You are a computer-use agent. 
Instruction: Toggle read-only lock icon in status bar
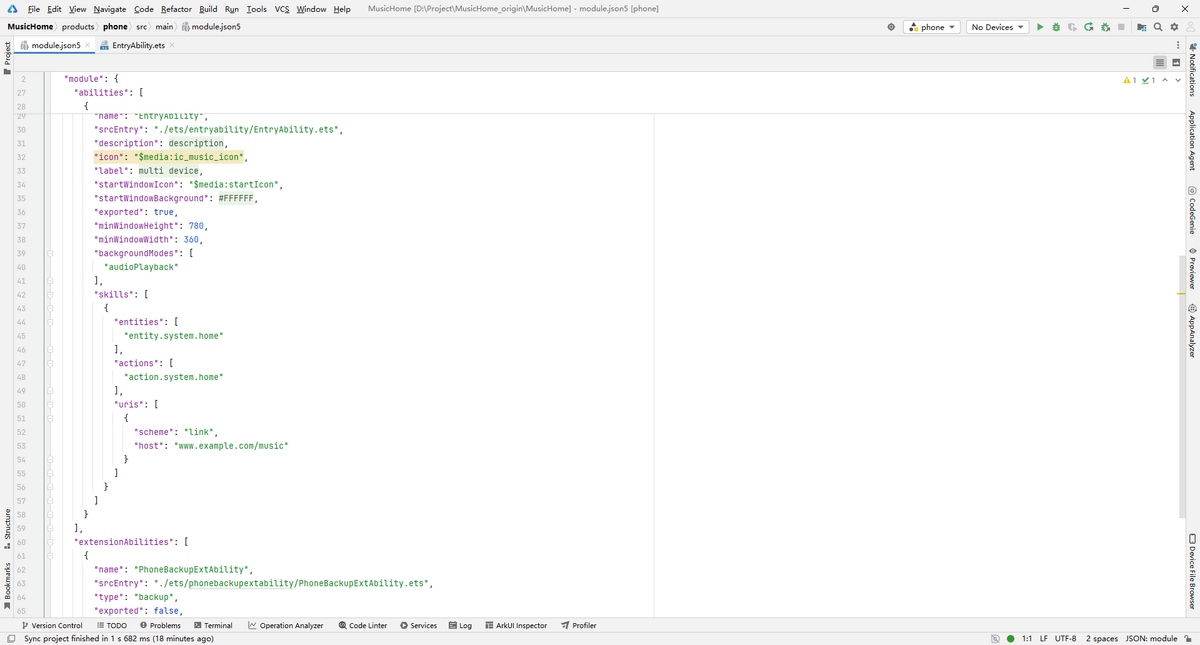point(1188,638)
